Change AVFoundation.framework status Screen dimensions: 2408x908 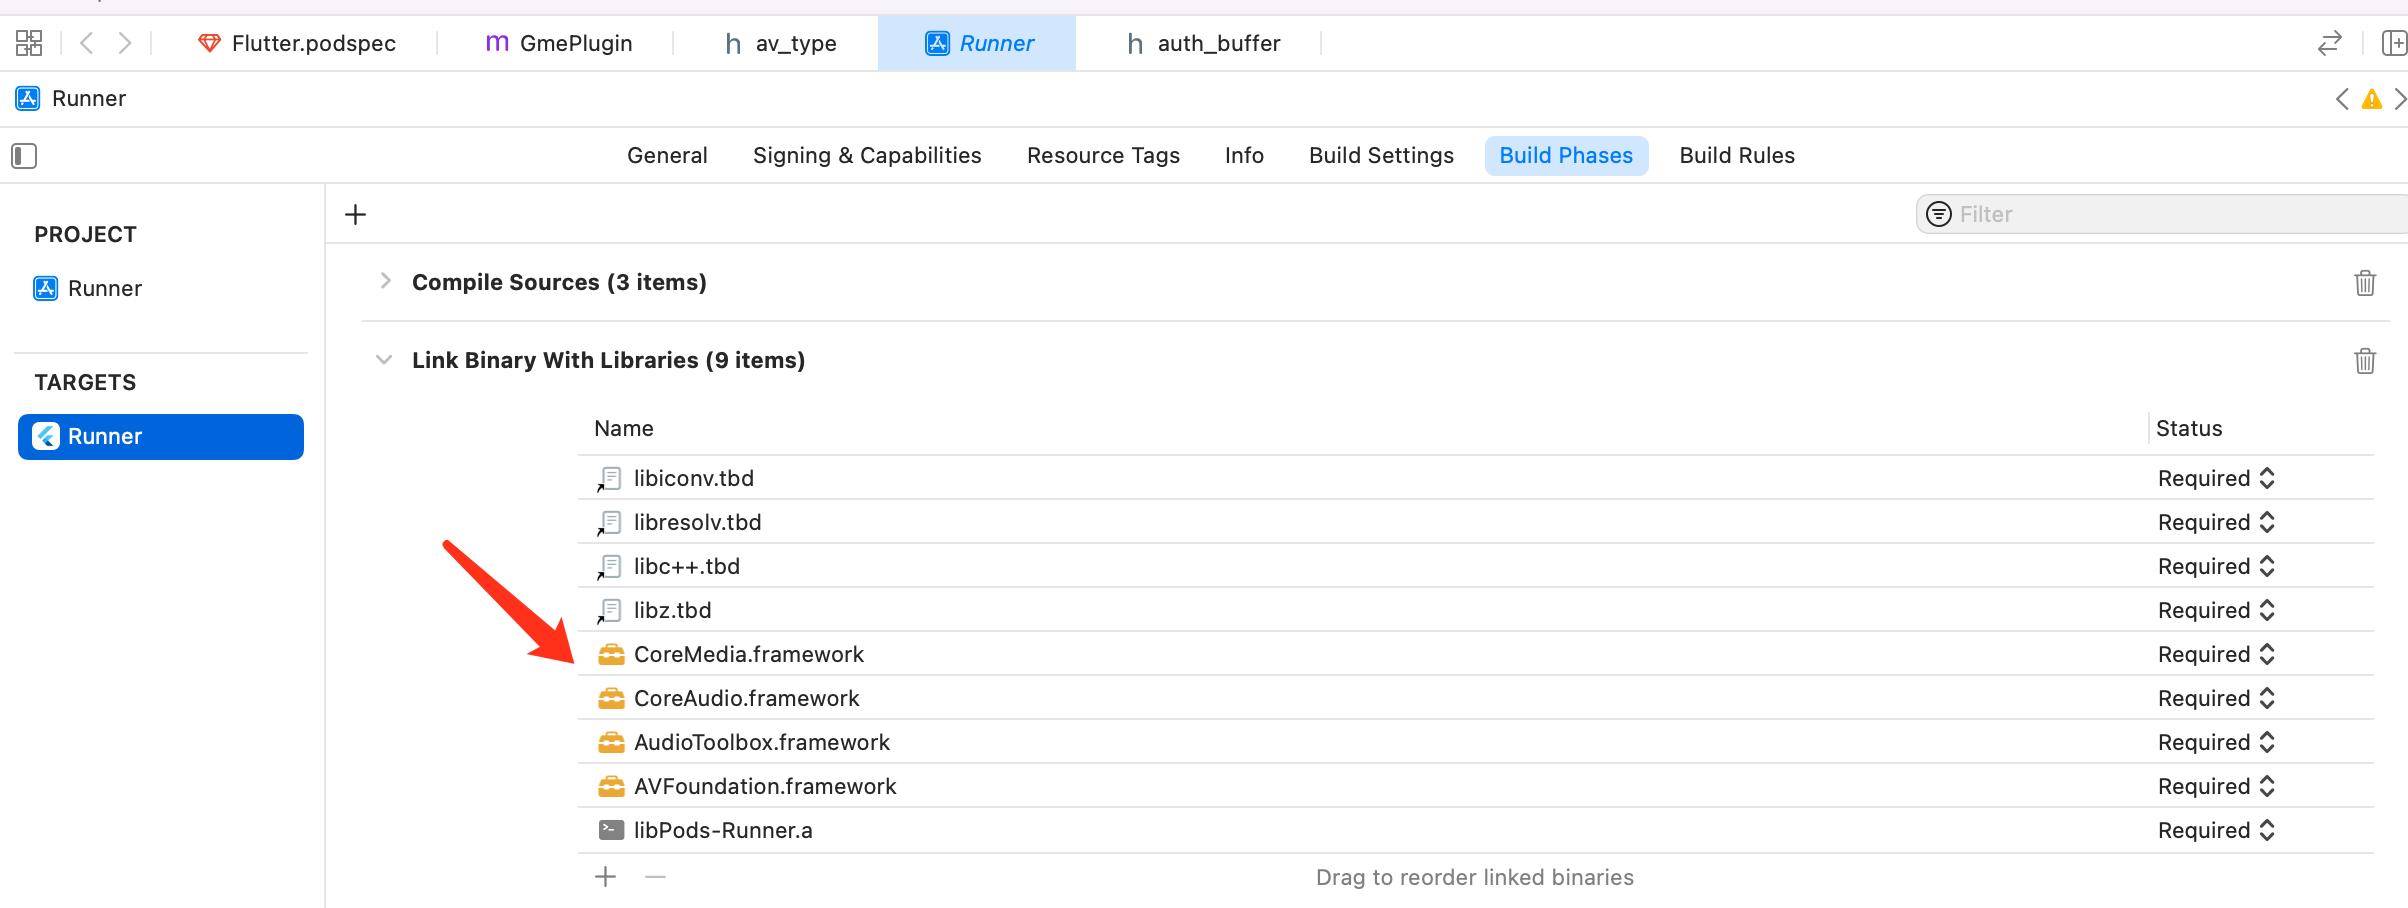tap(2216, 786)
